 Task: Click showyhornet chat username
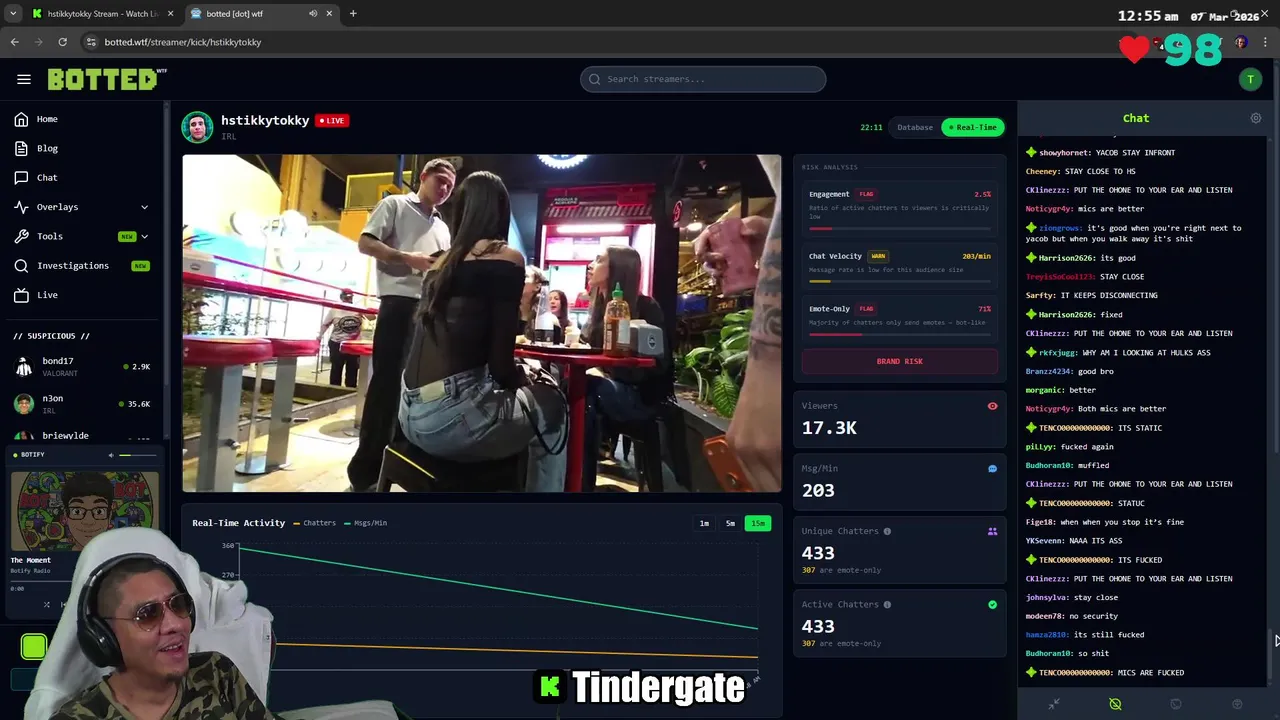[x=1065, y=153]
